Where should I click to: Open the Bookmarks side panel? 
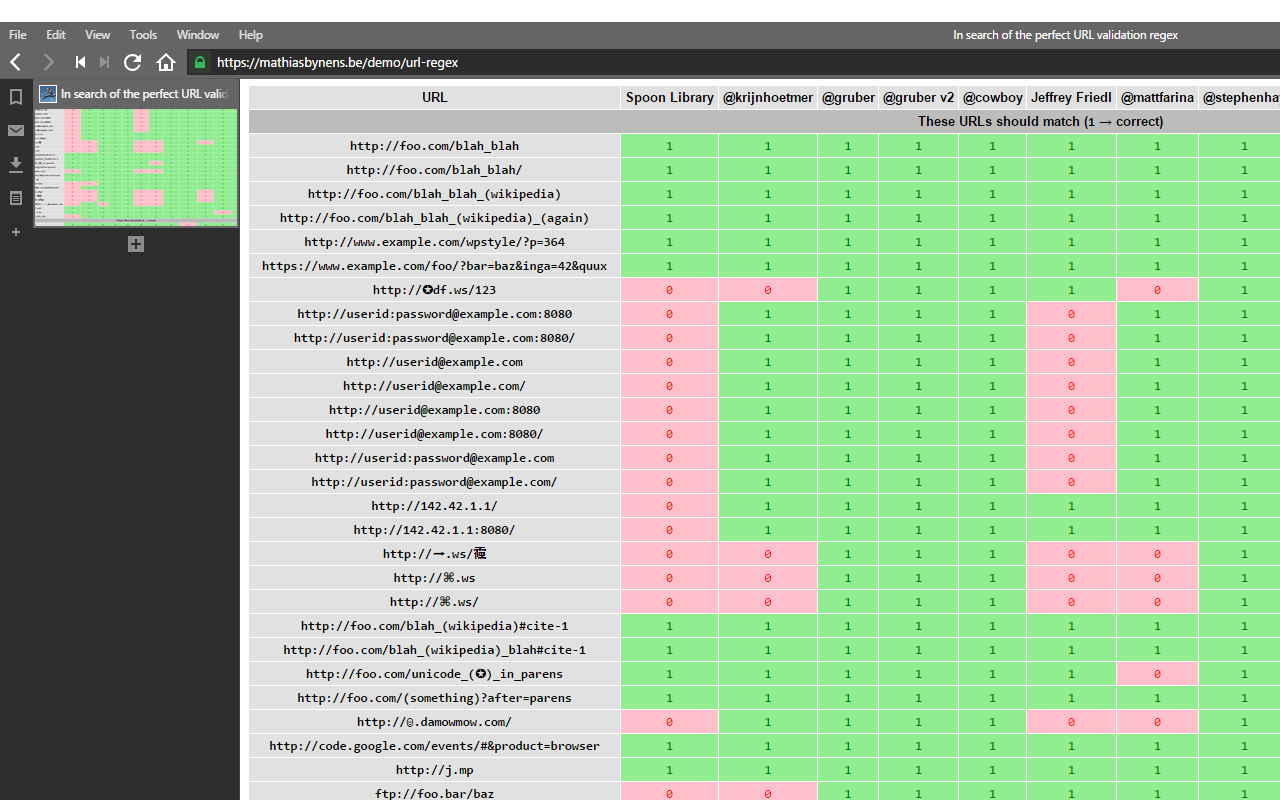[x=16, y=97]
